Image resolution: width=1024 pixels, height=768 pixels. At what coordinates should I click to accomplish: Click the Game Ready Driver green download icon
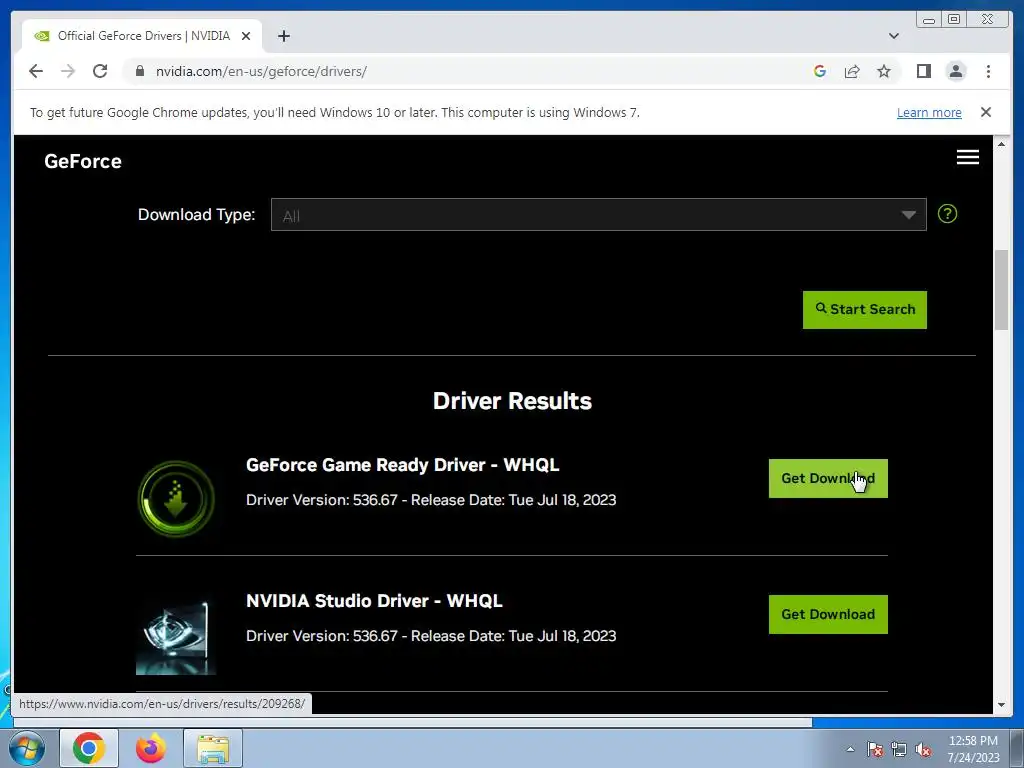coord(176,499)
